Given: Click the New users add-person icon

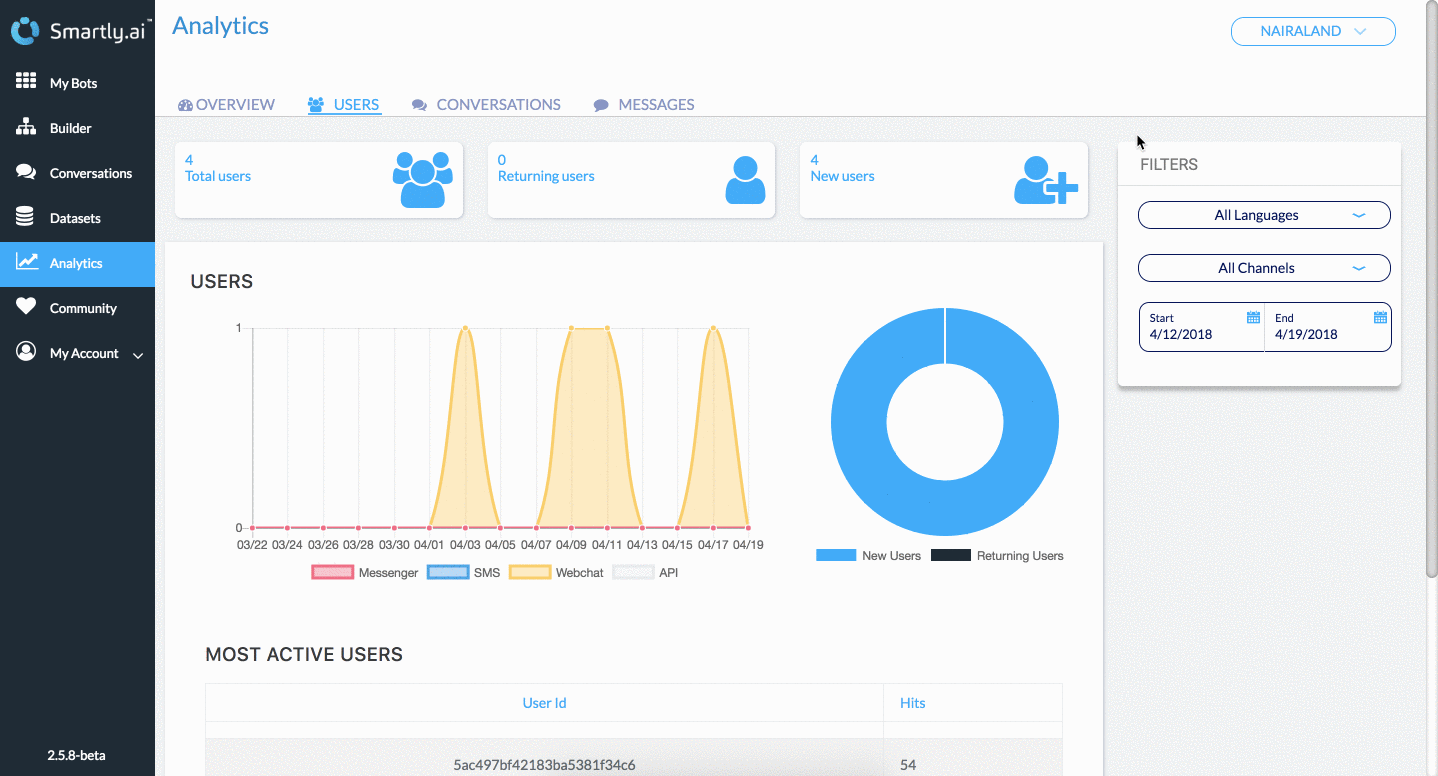Looking at the screenshot, I should pyautogui.click(x=1046, y=181).
